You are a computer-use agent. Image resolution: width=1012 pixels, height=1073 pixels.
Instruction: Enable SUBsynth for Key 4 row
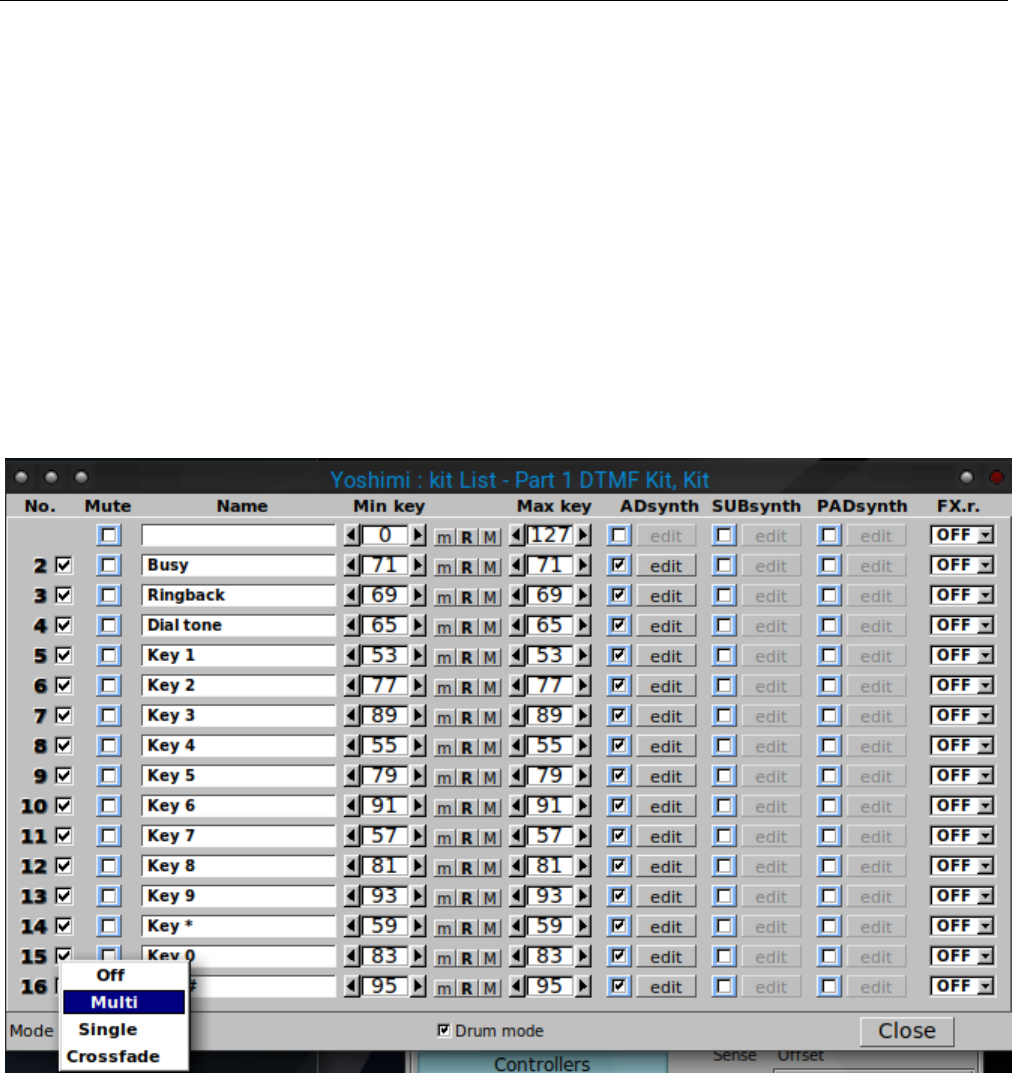724,746
